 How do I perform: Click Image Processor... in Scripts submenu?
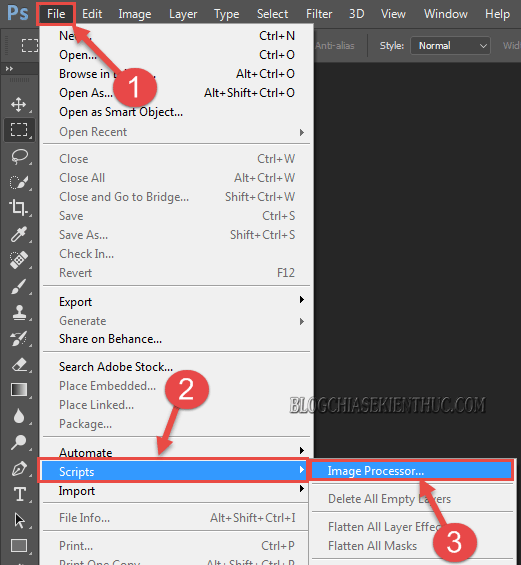click(x=411, y=471)
